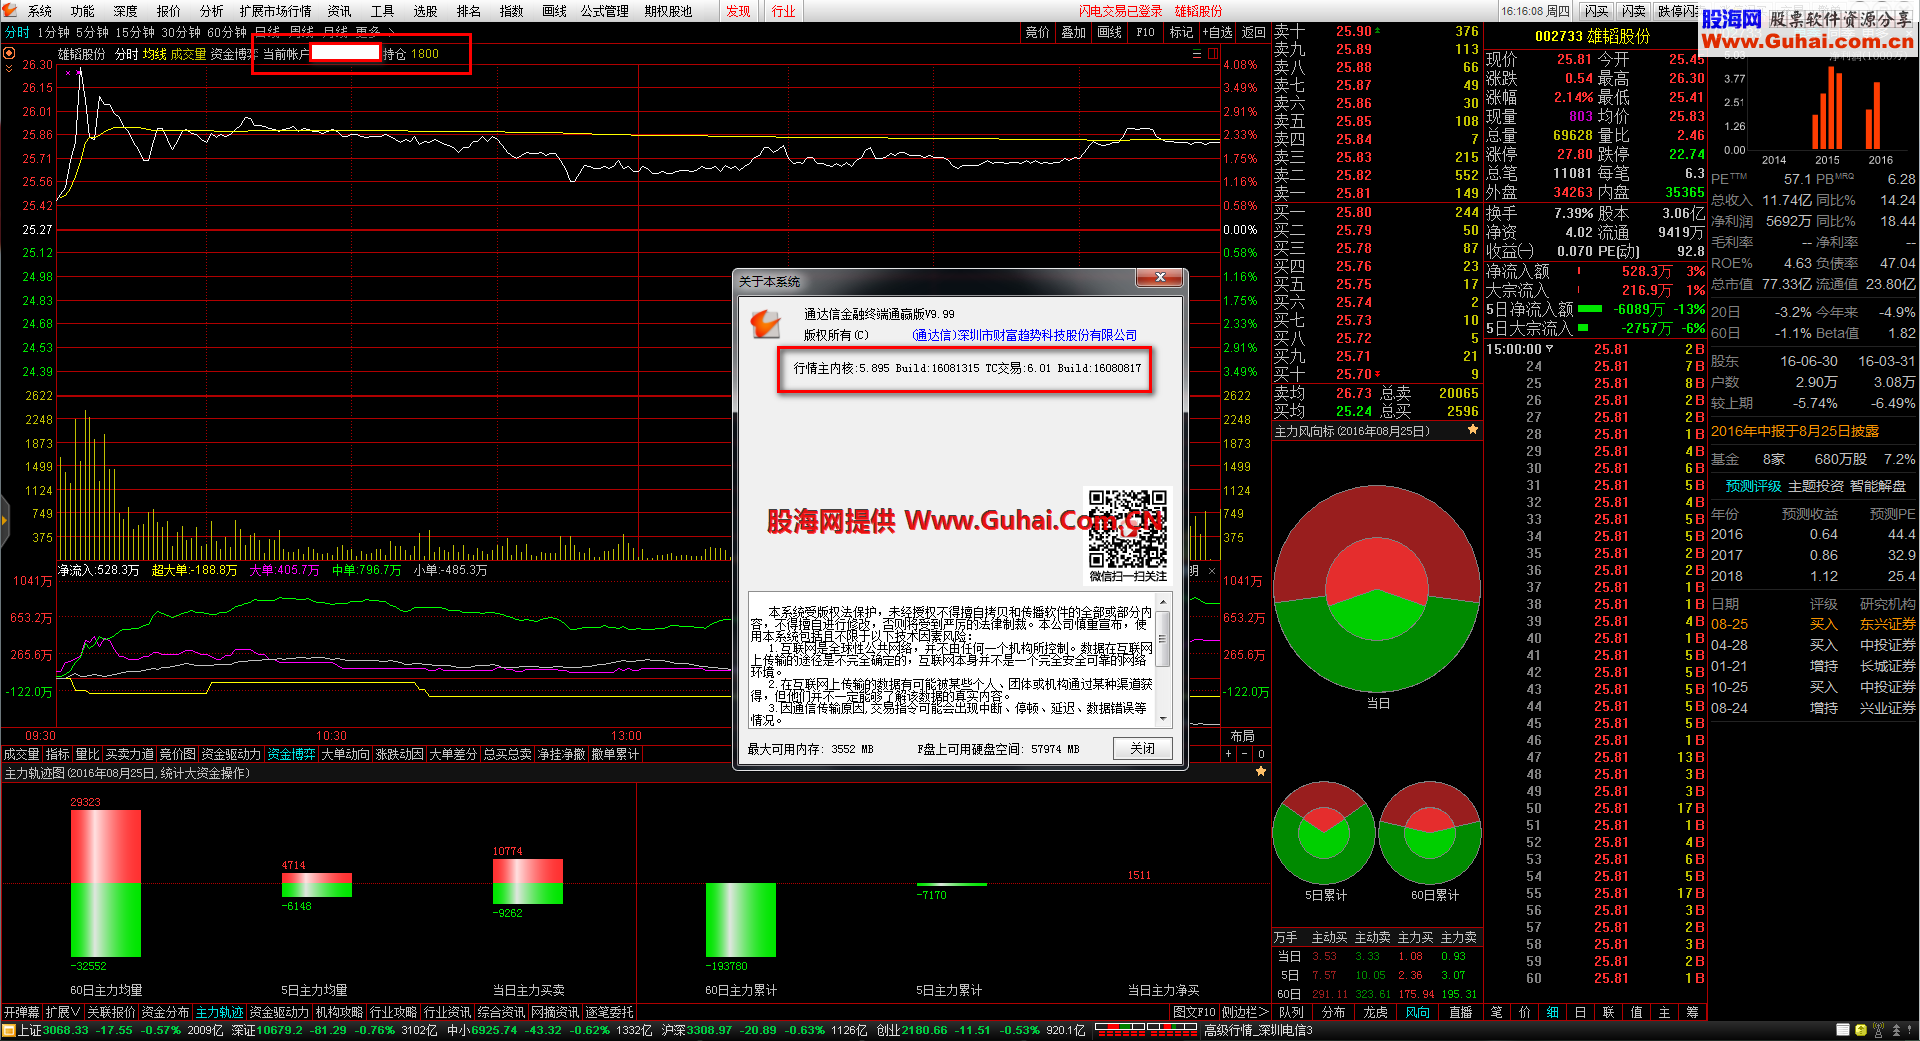The width and height of the screenshot is (1920, 1041).
Task: Click the orange logo icon in the about dialog
Action: (765, 323)
